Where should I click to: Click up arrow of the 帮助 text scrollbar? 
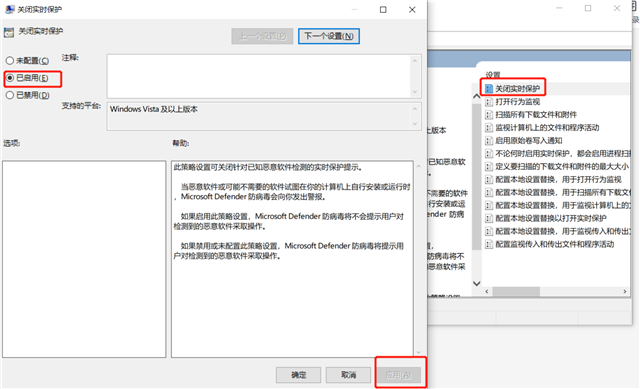[418, 166]
